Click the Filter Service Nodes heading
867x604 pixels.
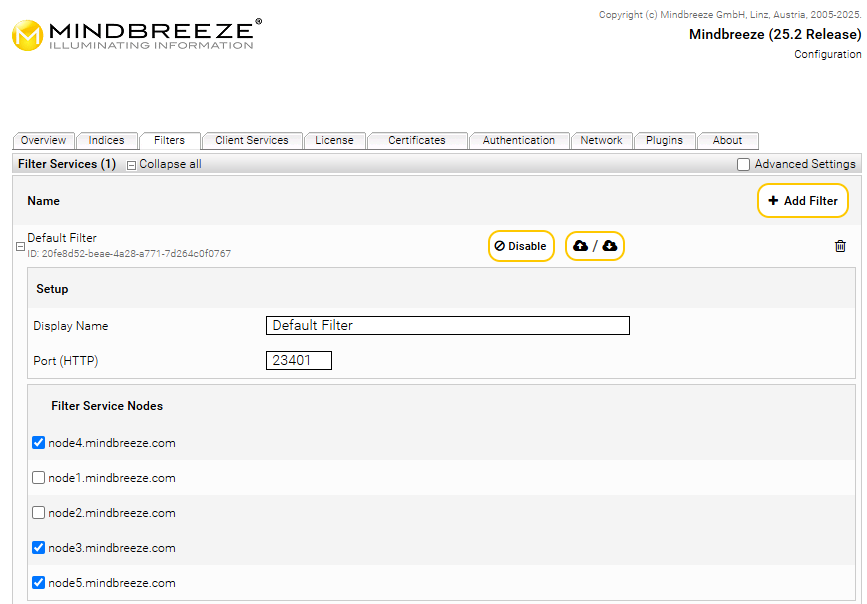(x=107, y=406)
